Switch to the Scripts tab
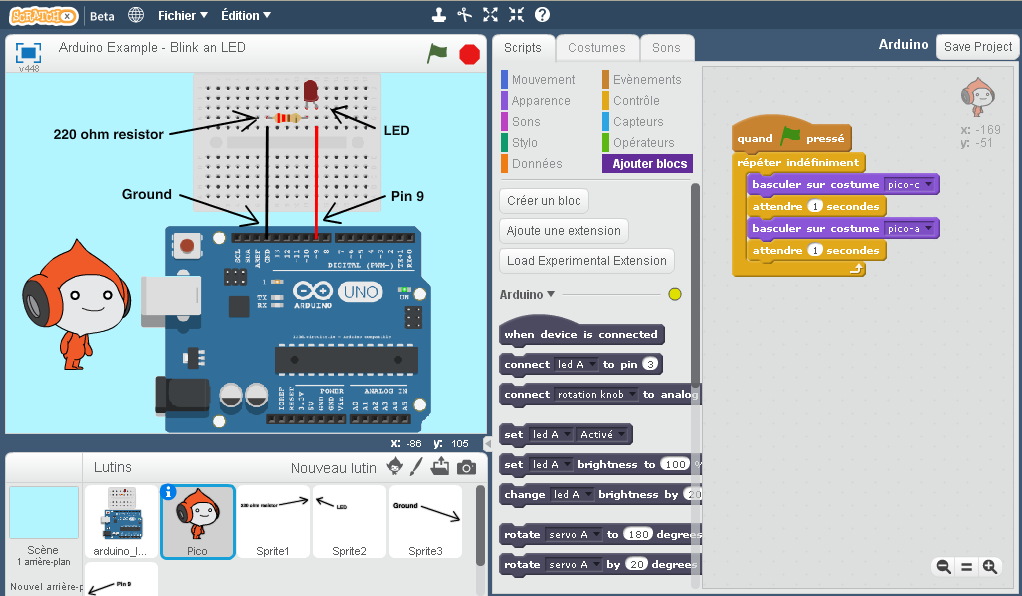The width and height of the screenshot is (1022, 596). (523, 48)
